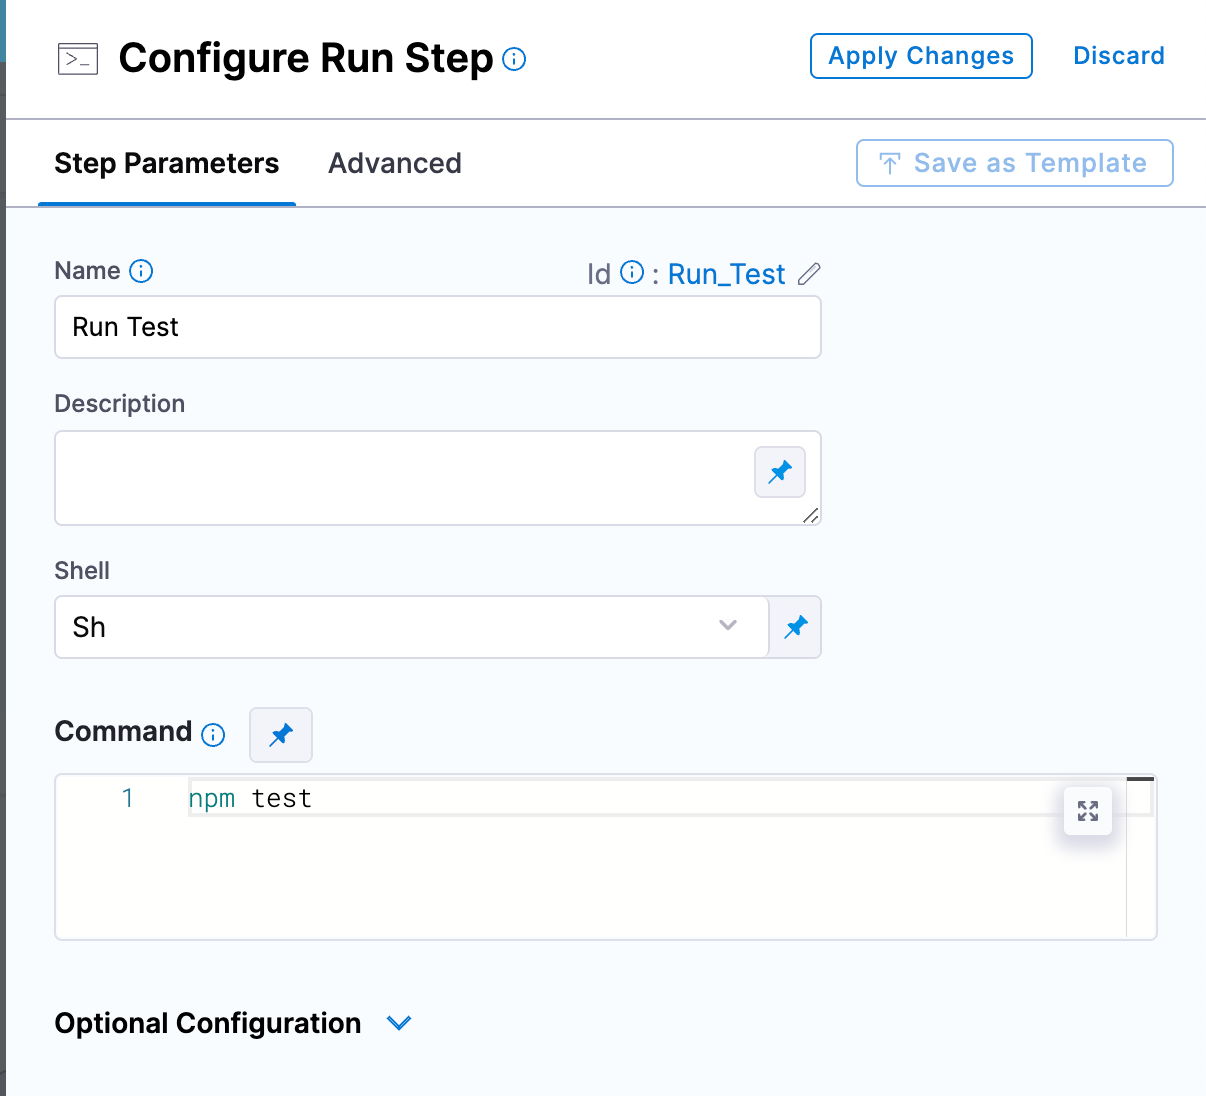1206x1096 pixels.
Task: Click the upload icon in Save as Template
Action: [x=889, y=162]
